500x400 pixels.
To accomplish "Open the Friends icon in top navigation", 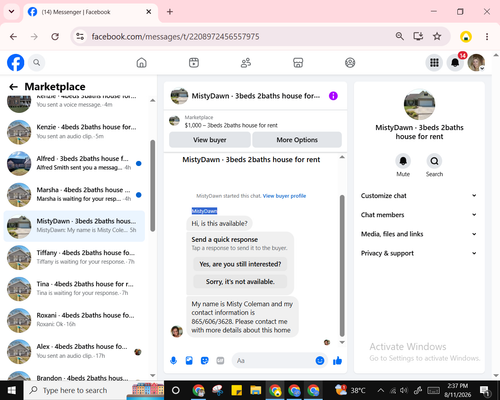I will tap(246, 63).
